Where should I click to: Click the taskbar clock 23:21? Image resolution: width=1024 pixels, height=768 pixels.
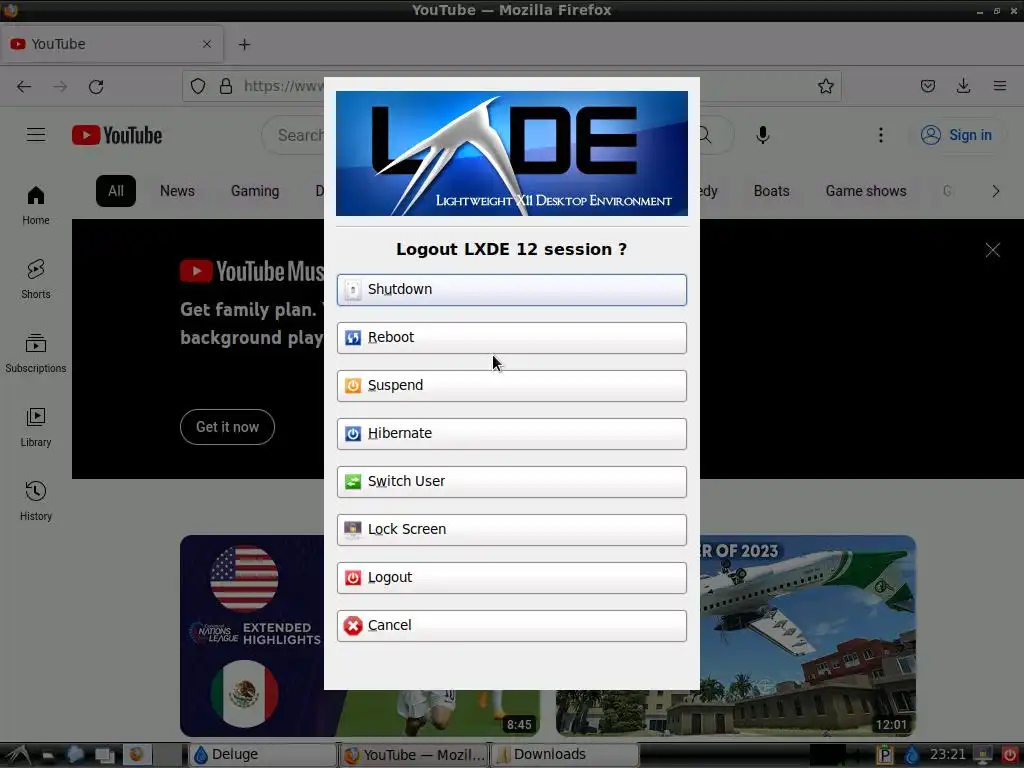947,754
